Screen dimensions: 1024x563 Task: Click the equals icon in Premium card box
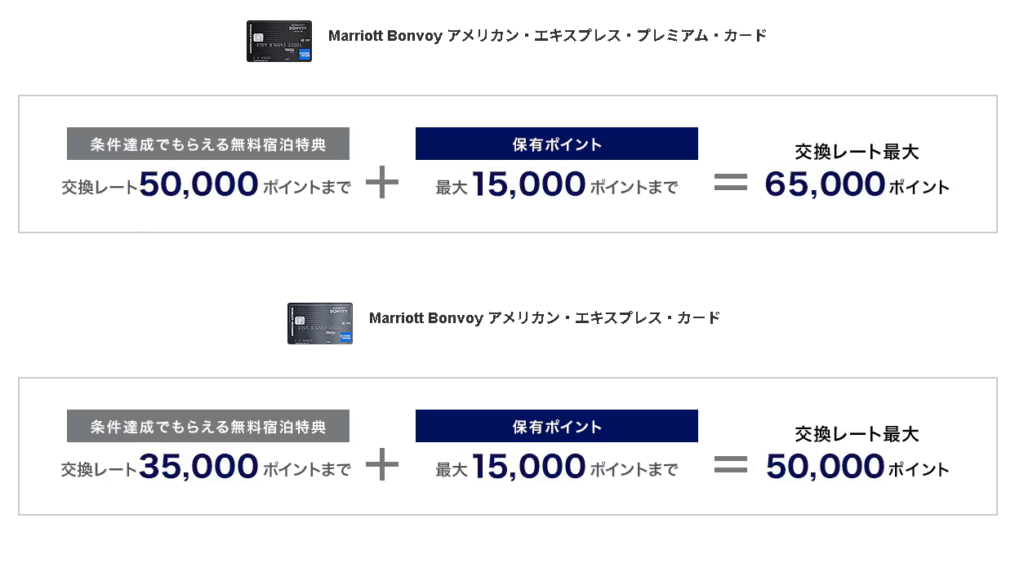point(731,182)
